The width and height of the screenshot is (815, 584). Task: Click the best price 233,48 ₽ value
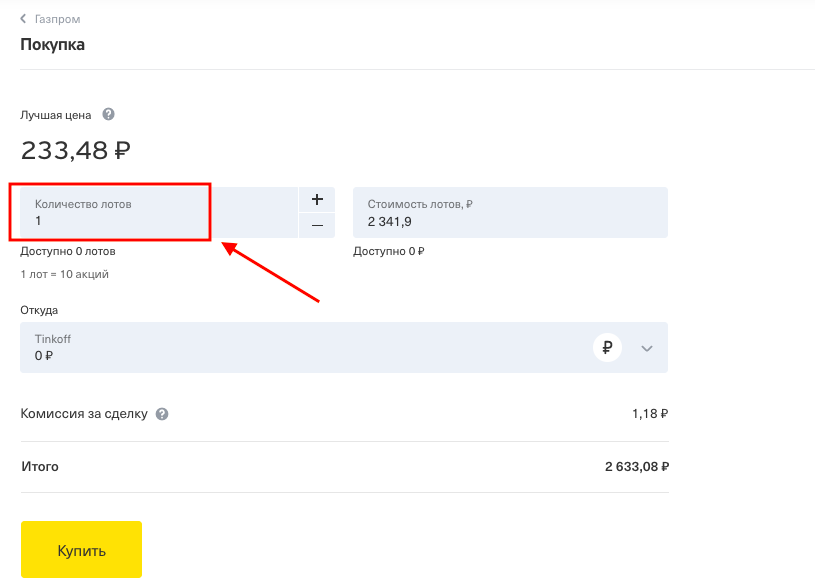[x=76, y=151]
